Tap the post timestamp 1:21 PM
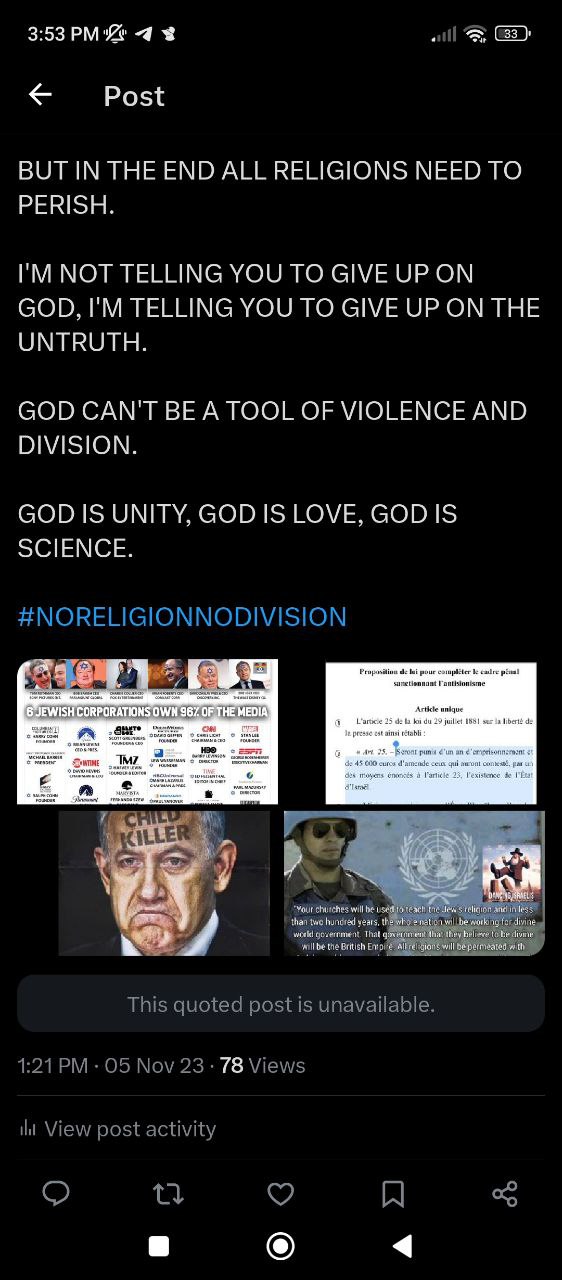 [52, 1066]
